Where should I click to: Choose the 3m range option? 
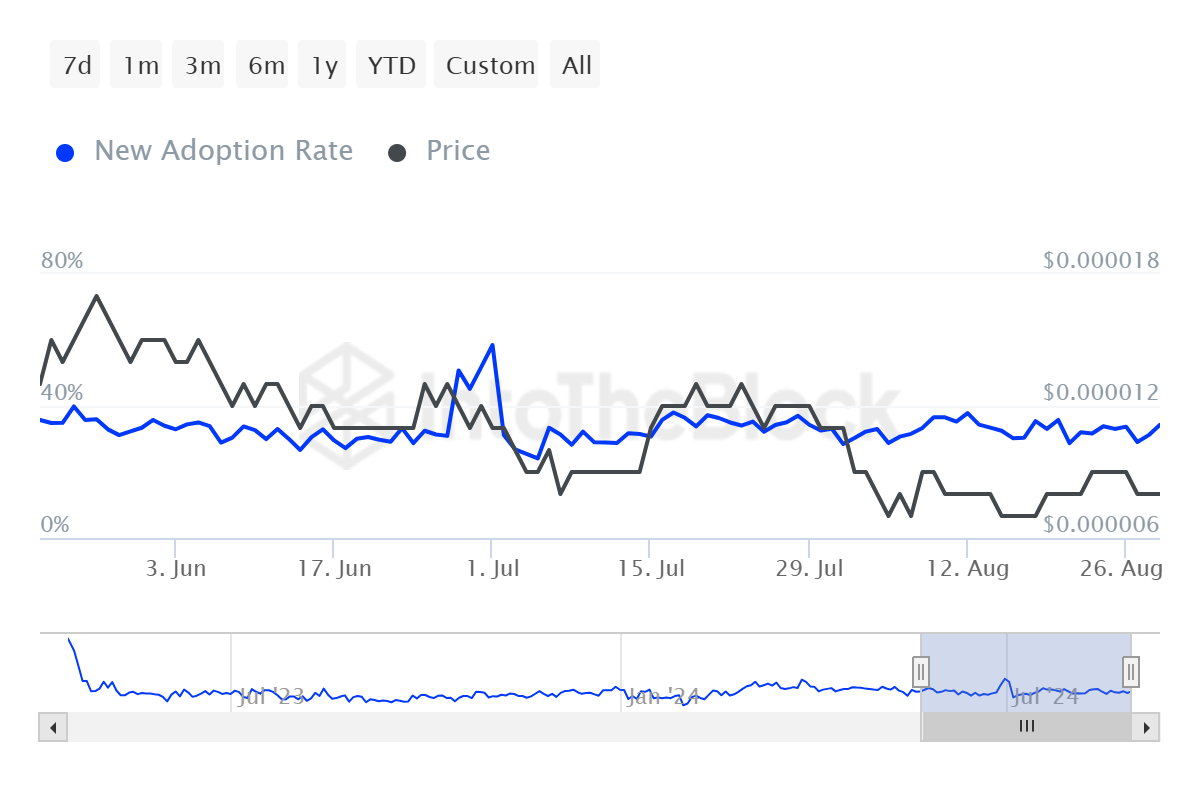[202, 65]
